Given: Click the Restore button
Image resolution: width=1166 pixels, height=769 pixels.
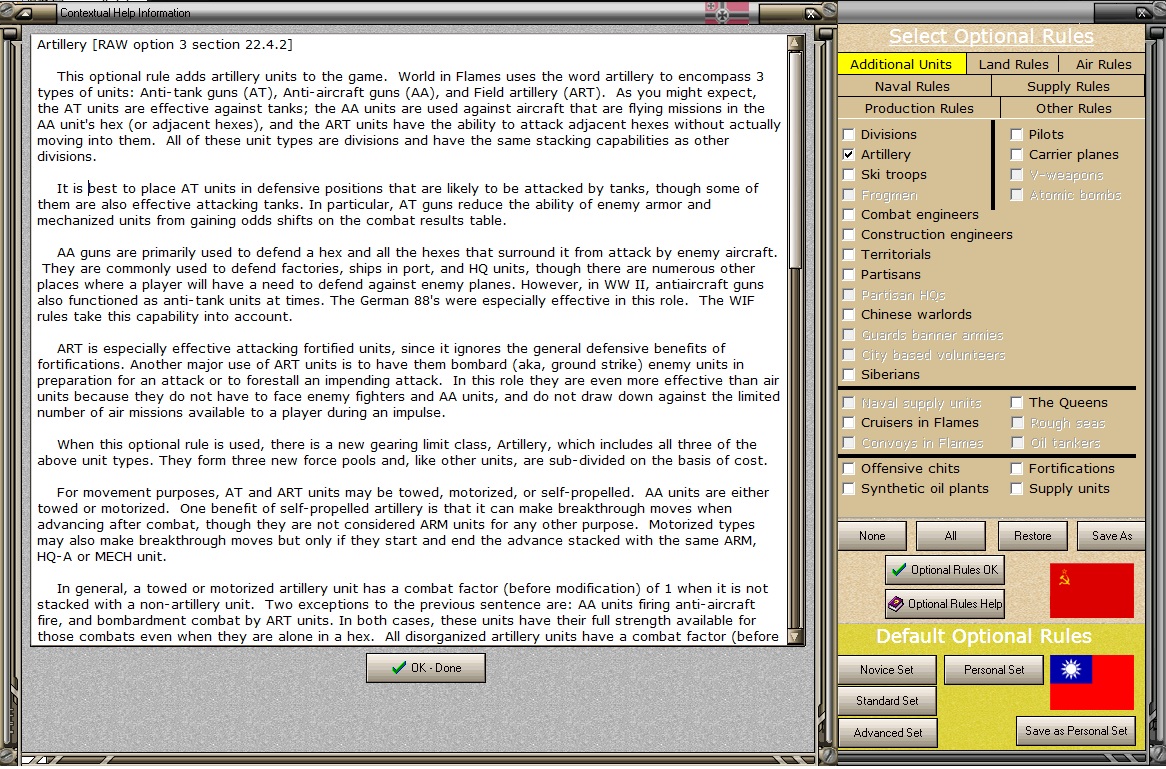Looking at the screenshot, I should (x=1032, y=536).
